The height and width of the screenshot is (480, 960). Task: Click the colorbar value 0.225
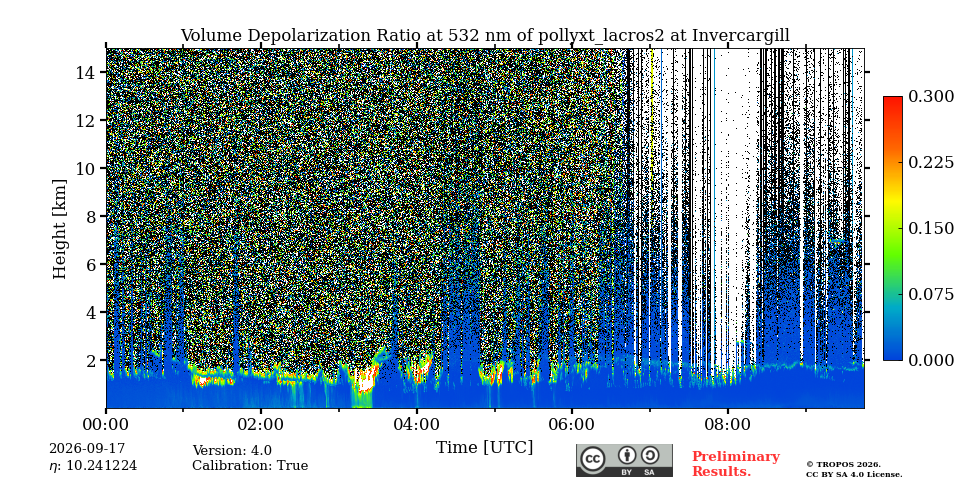tap(931, 162)
